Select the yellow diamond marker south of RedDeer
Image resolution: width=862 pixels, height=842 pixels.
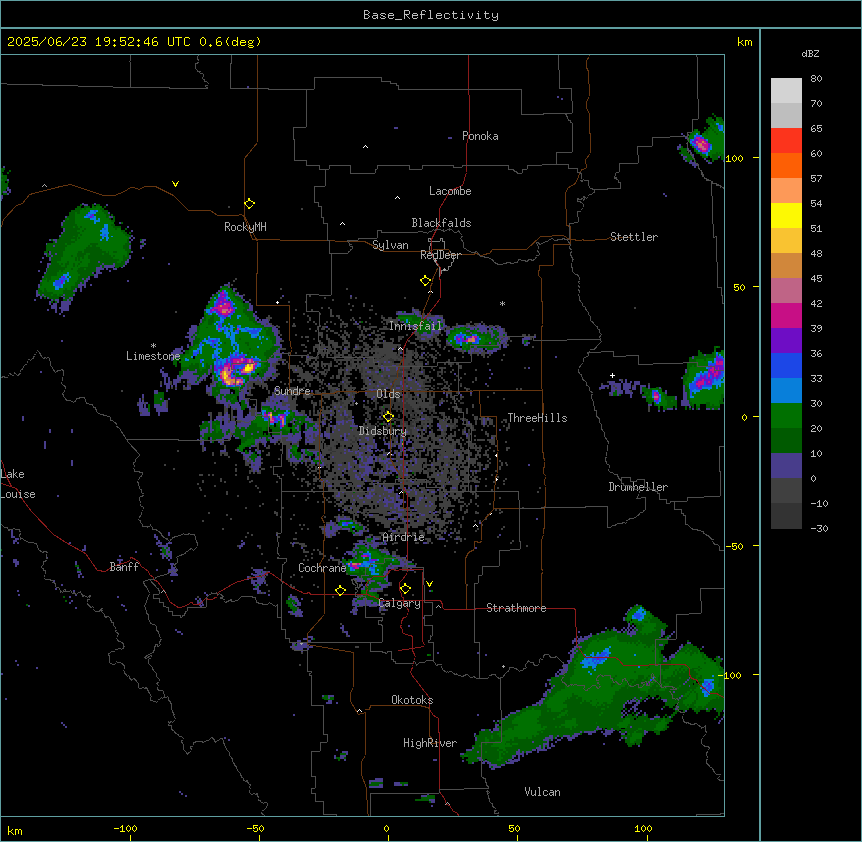coord(426,281)
